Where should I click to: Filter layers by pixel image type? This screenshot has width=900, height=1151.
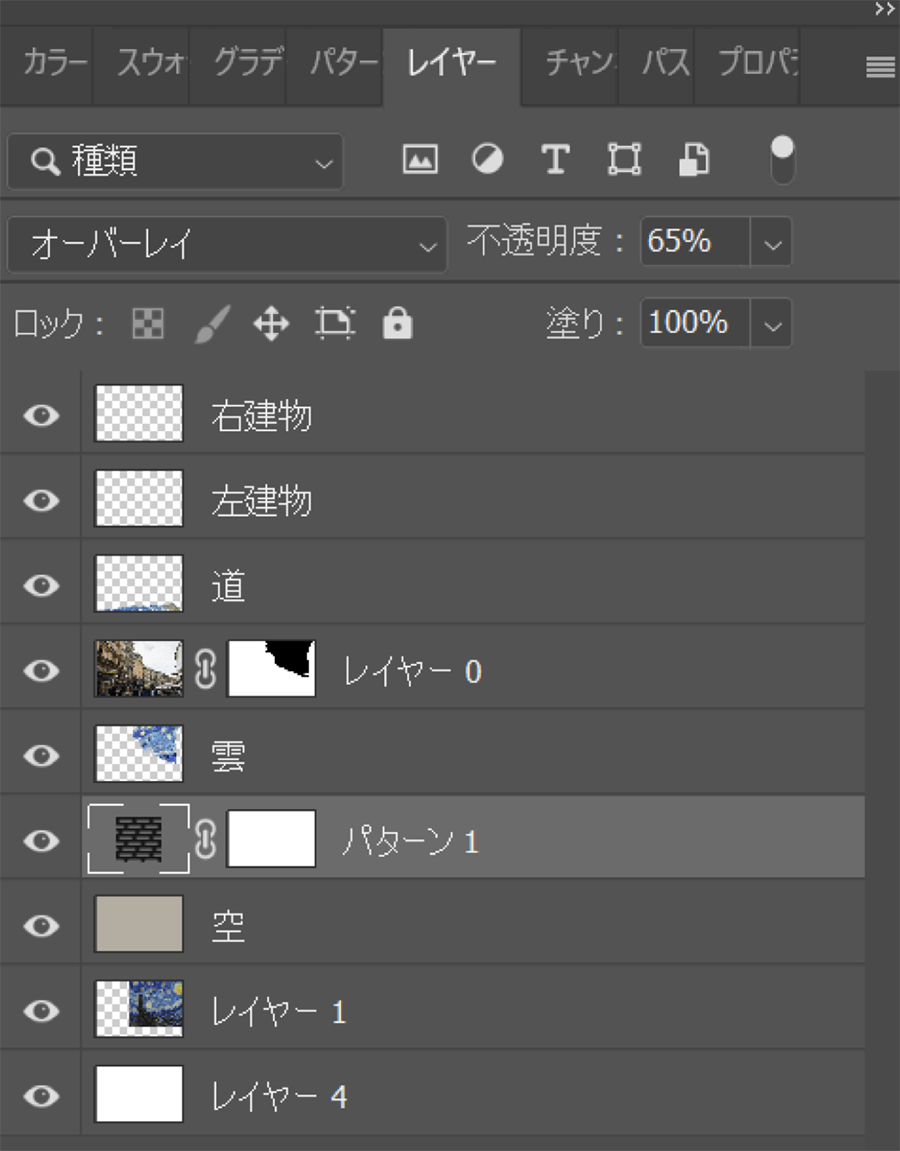[x=420, y=159]
